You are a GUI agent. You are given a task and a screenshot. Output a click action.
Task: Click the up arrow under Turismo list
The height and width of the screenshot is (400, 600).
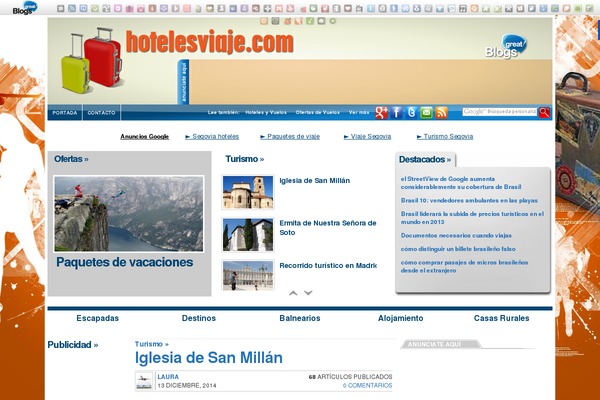click(x=293, y=293)
